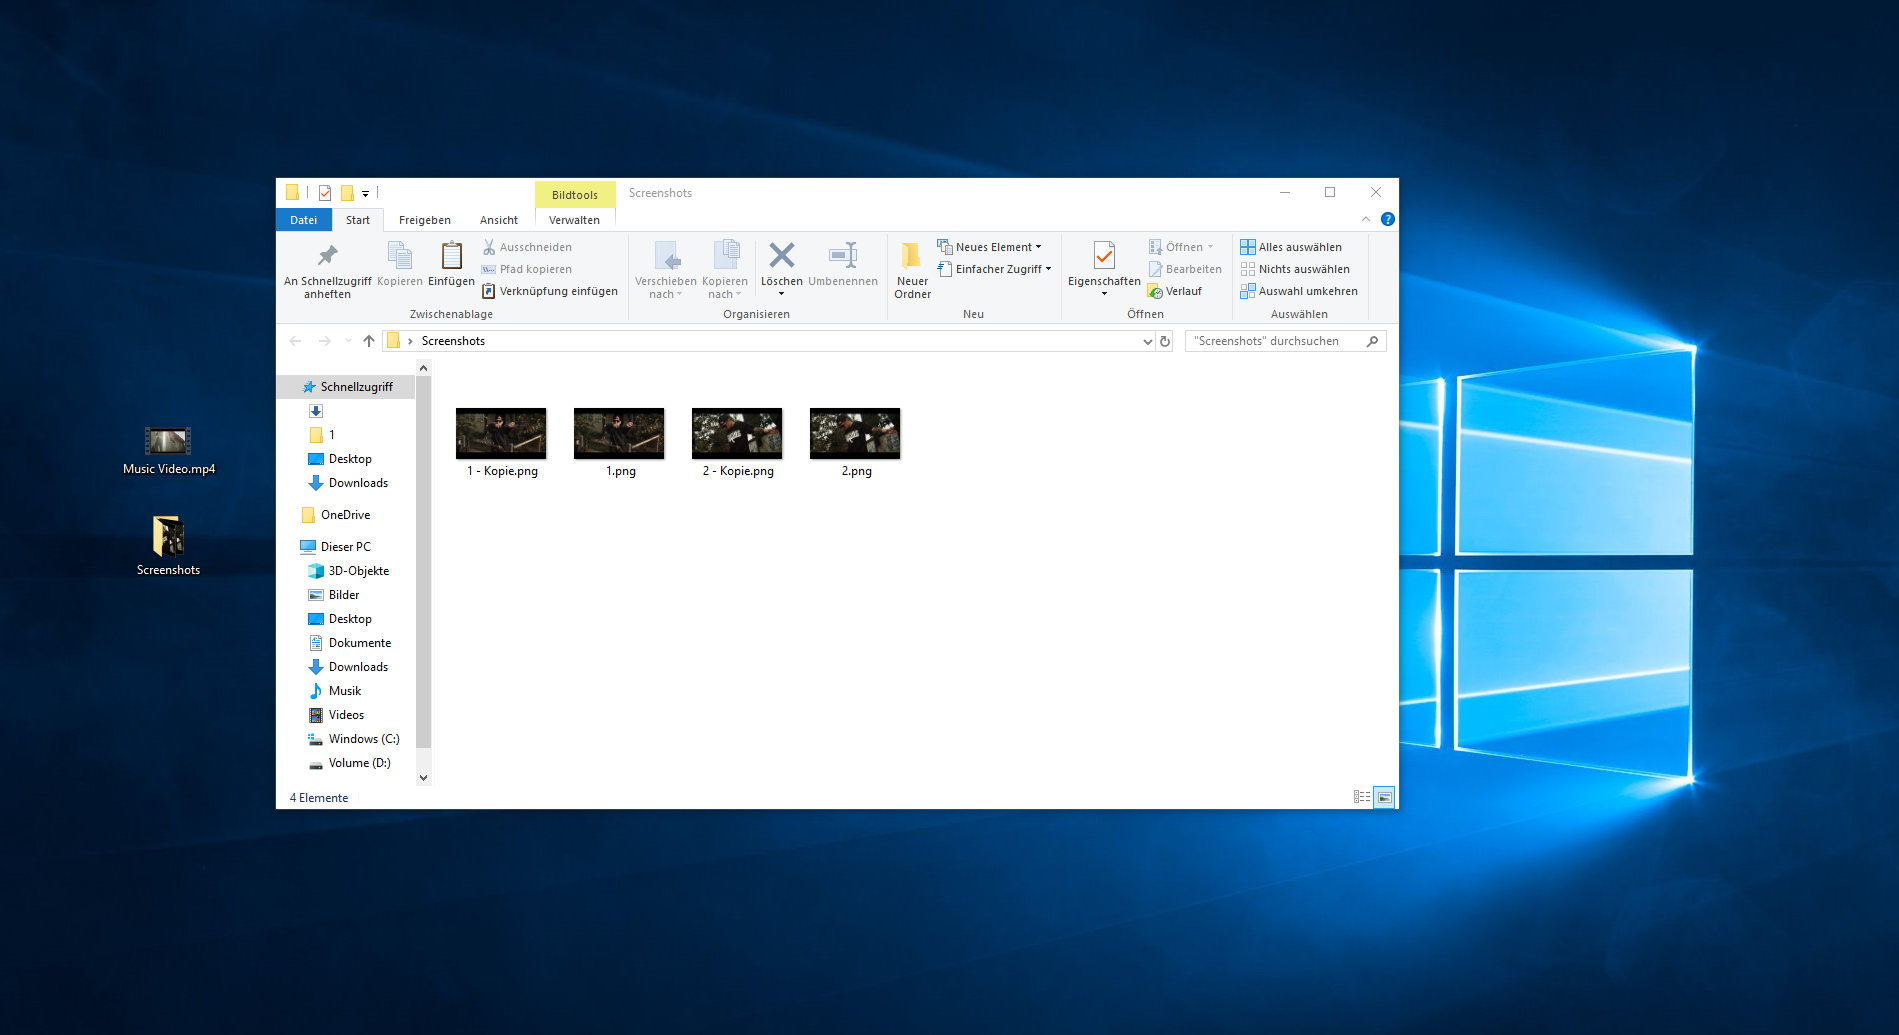The width and height of the screenshot is (1899, 1035).
Task: Open recent locations dropdown arrow
Action: click(348, 341)
